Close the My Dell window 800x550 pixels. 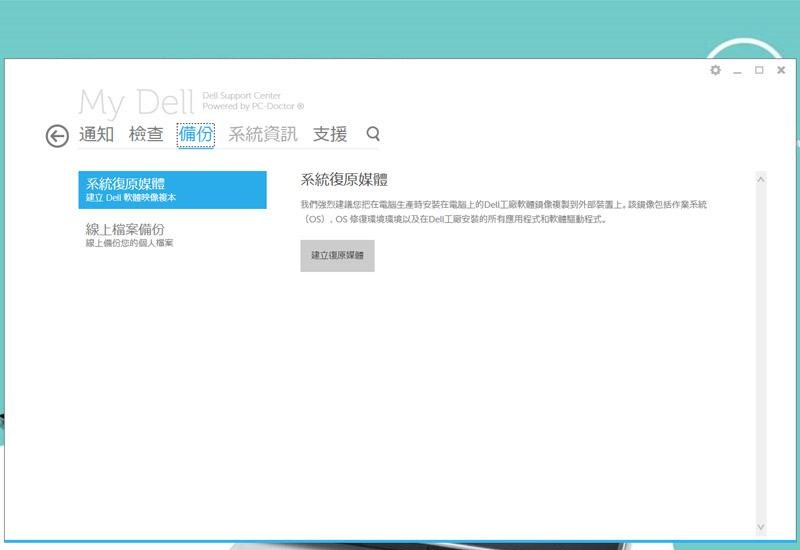pyautogui.click(x=780, y=71)
